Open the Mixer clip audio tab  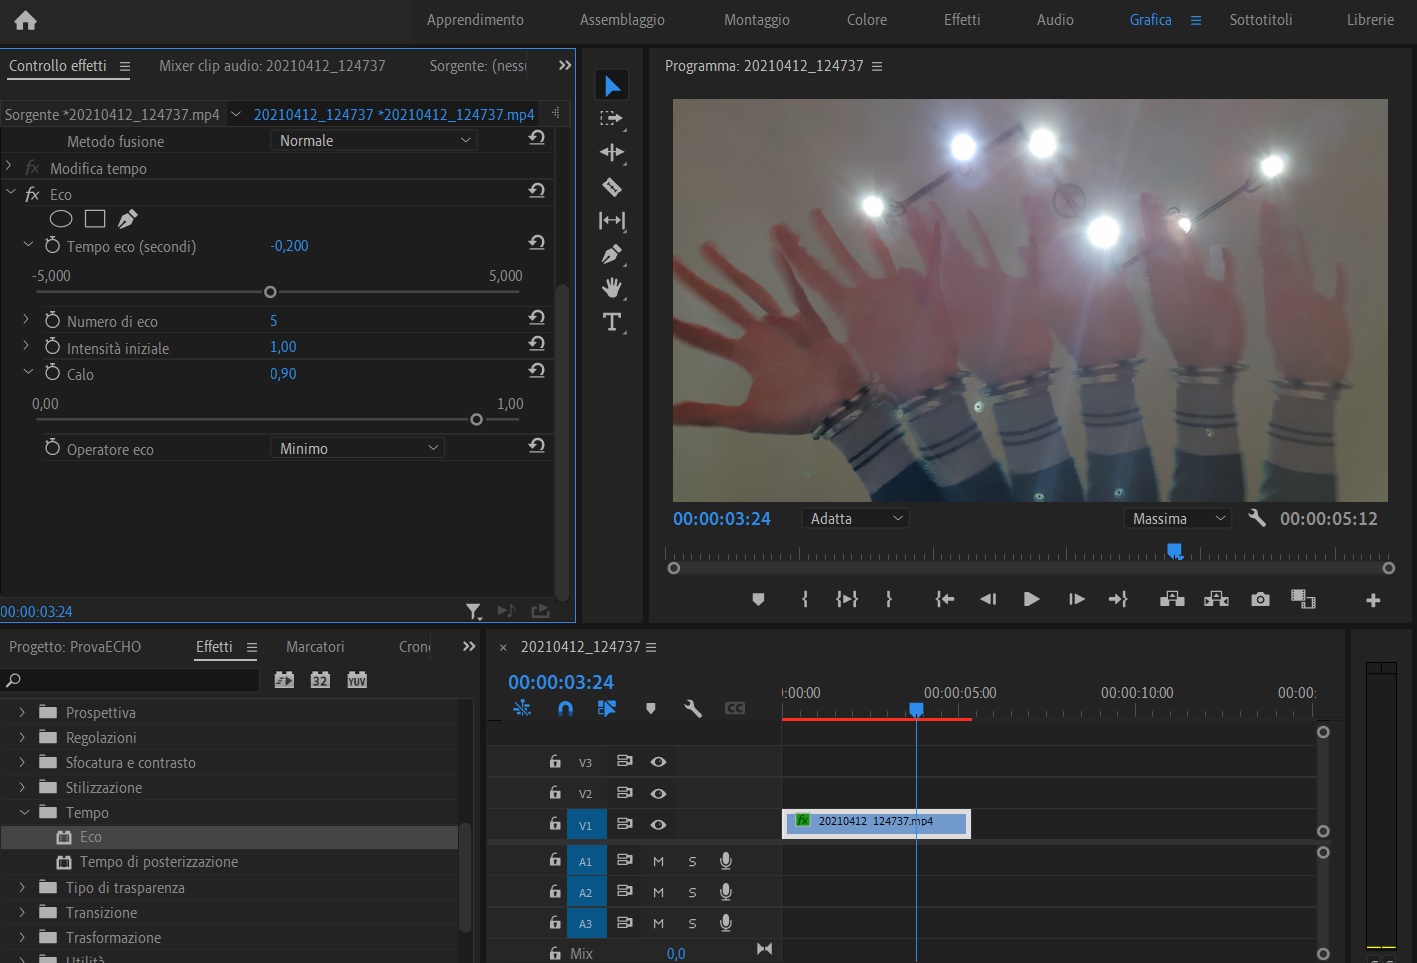coord(272,66)
